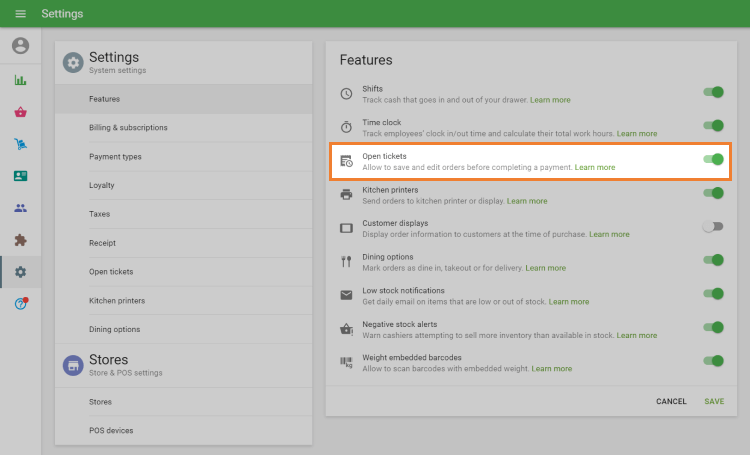Open the Reports bar chart icon
This screenshot has width=750, height=455.
pos(20,81)
